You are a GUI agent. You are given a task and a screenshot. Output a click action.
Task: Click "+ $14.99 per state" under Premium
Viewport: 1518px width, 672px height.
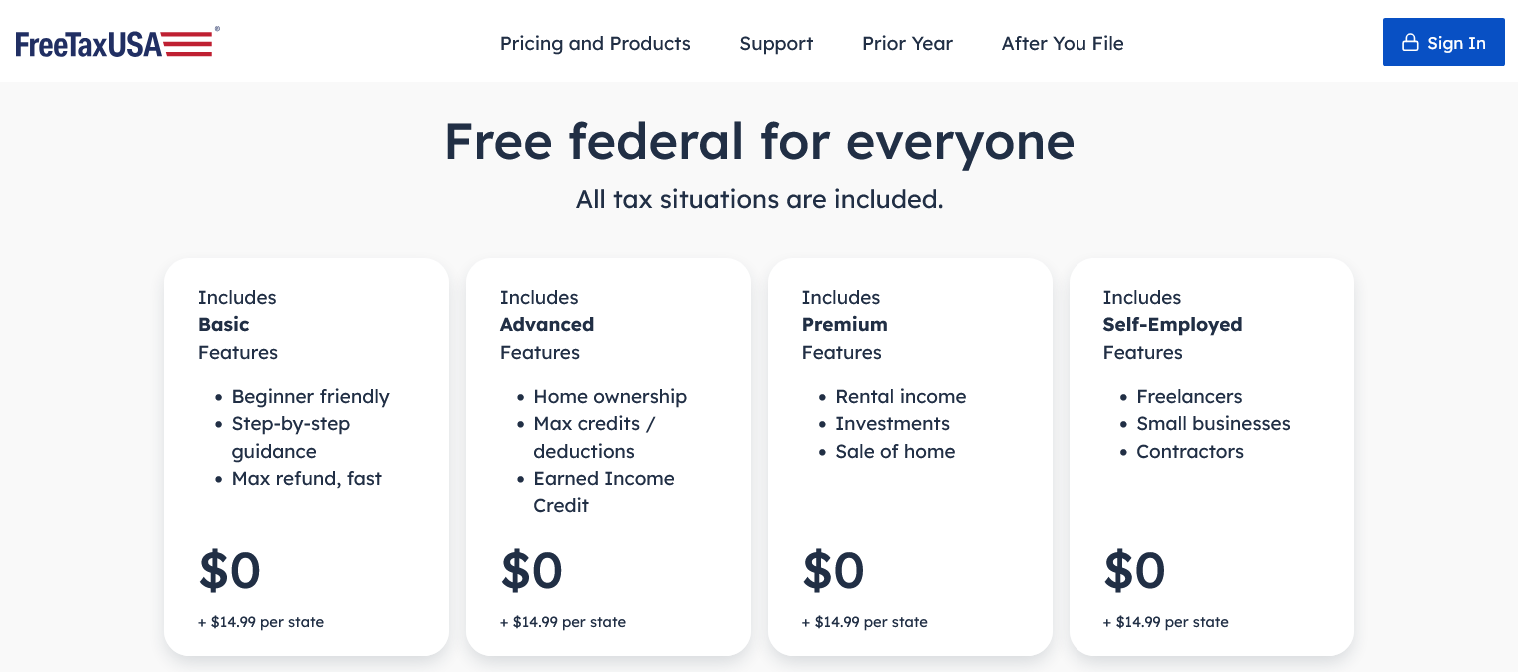coord(865,622)
